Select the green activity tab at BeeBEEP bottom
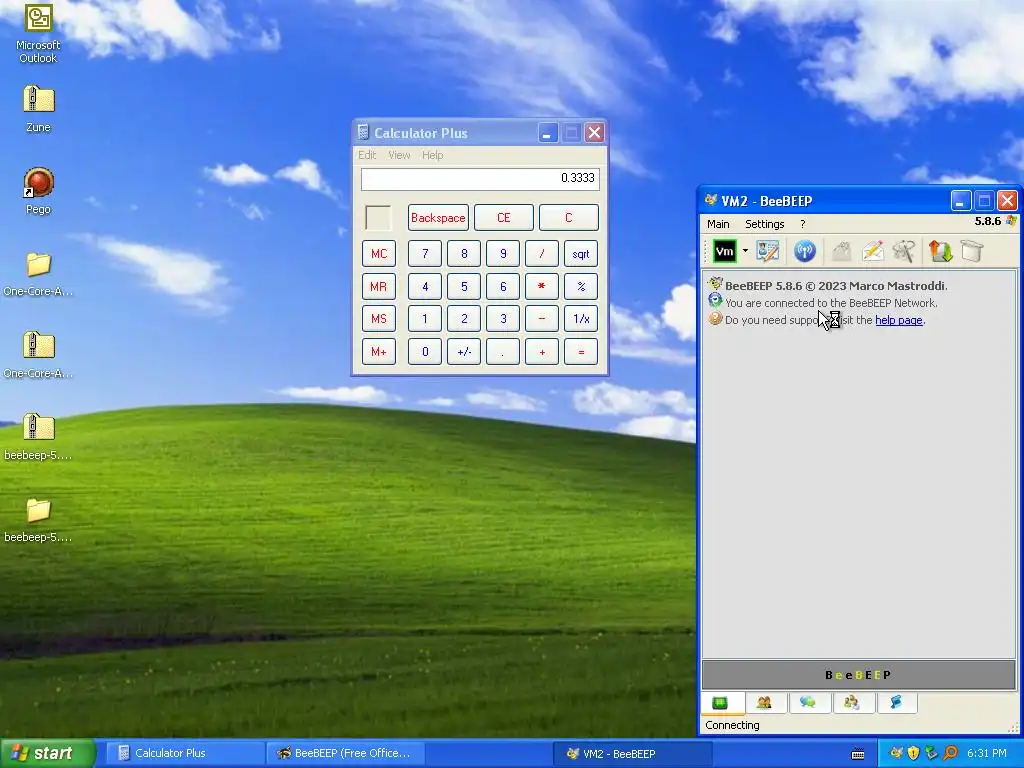1024x768 pixels. [x=720, y=703]
